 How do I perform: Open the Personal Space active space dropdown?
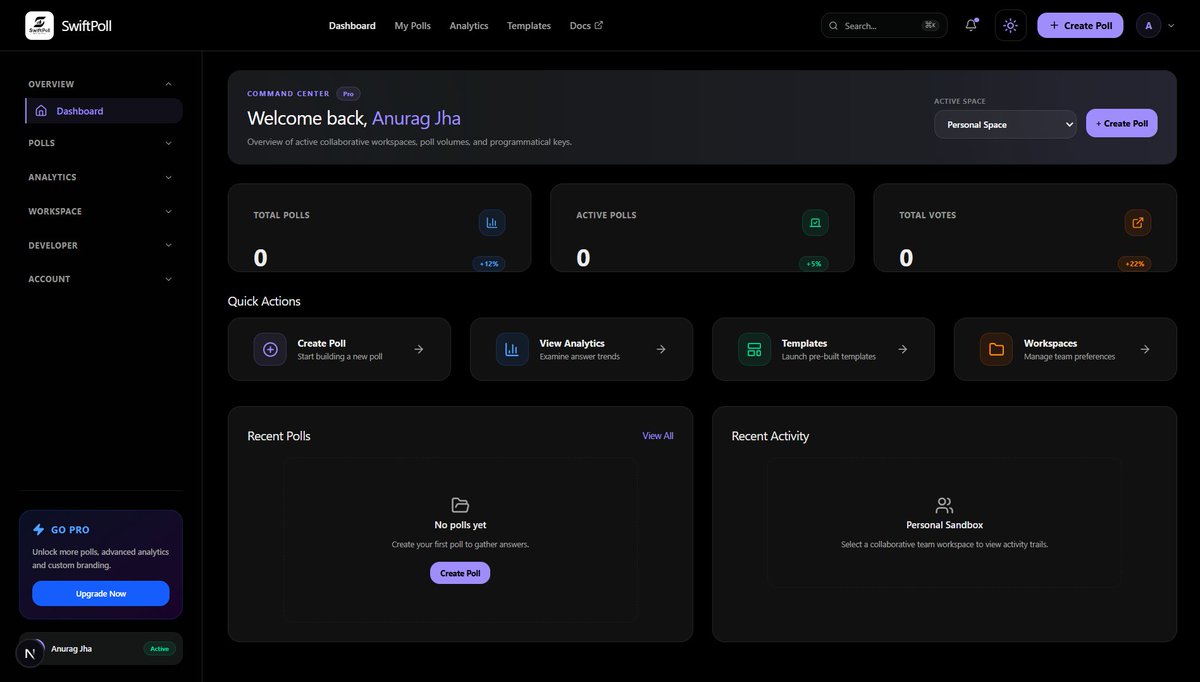1005,124
